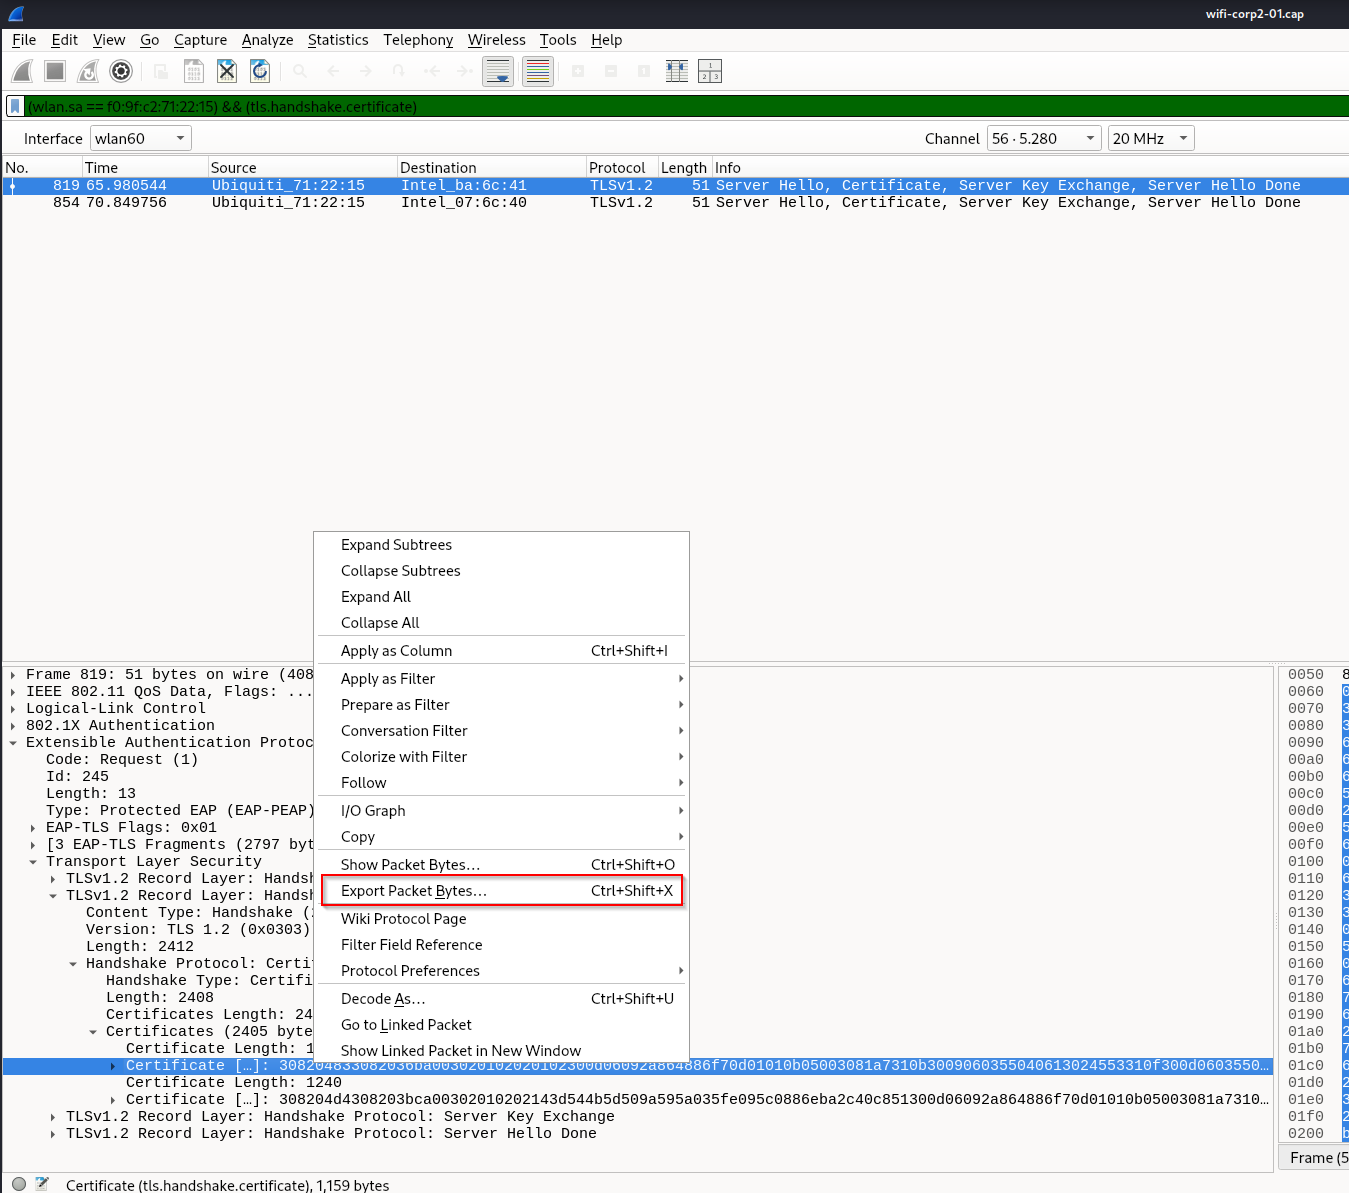Change the Channel using its dropdown
1349x1193 pixels.
coord(1044,138)
